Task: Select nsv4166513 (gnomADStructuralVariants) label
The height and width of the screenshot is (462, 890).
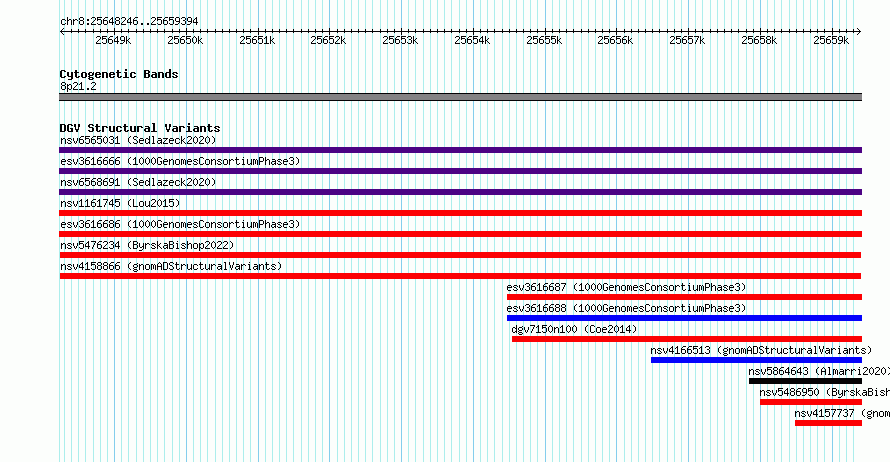Action: click(x=761, y=350)
